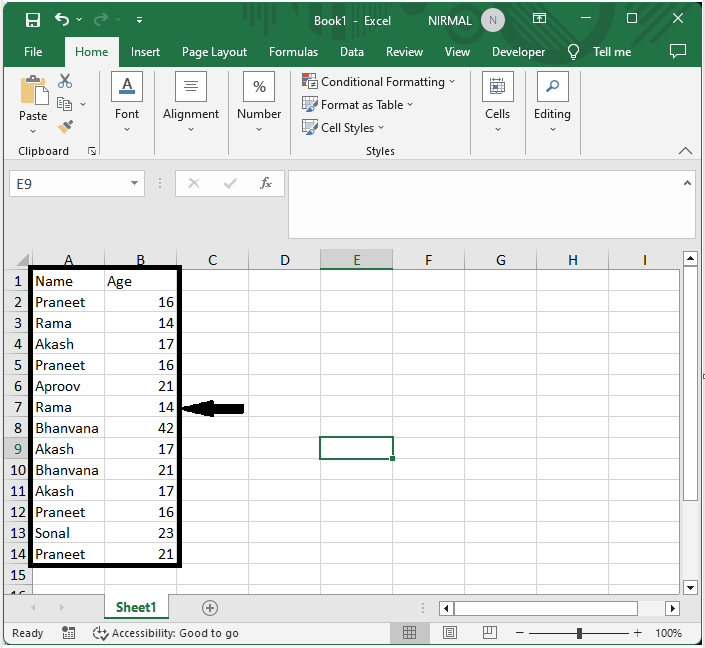This screenshot has height=648, width=705.
Task: Click the Select All corner triangle
Action: coord(22,259)
